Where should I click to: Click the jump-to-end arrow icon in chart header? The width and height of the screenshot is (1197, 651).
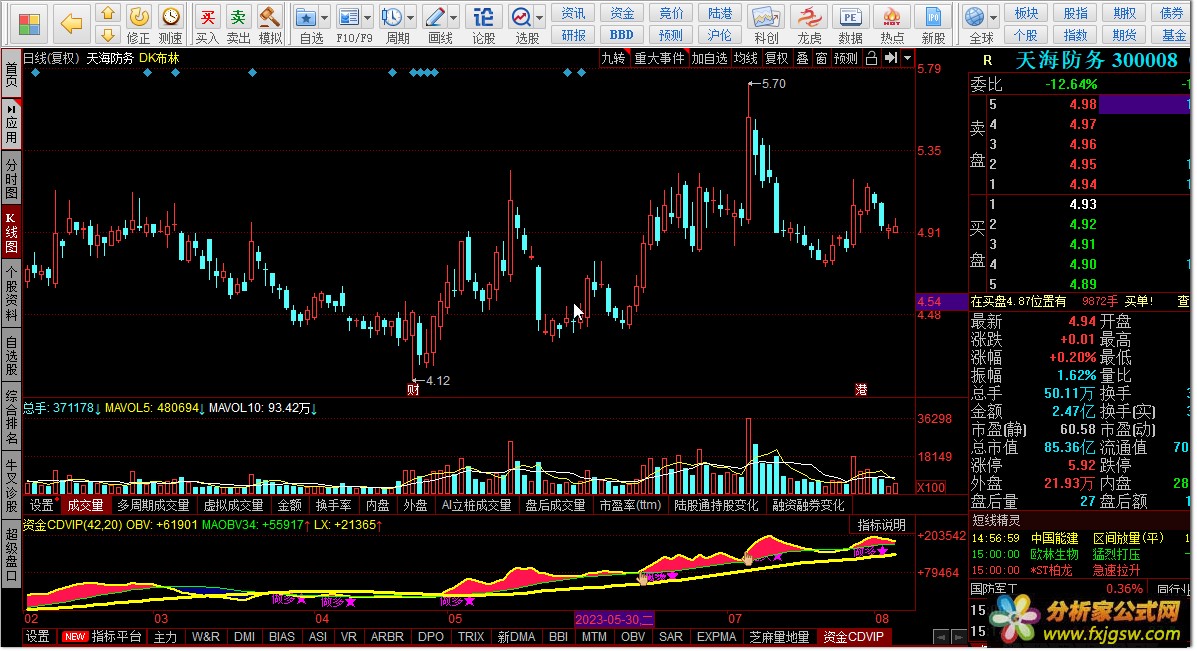pyautogui.click(x=890, y=58)
